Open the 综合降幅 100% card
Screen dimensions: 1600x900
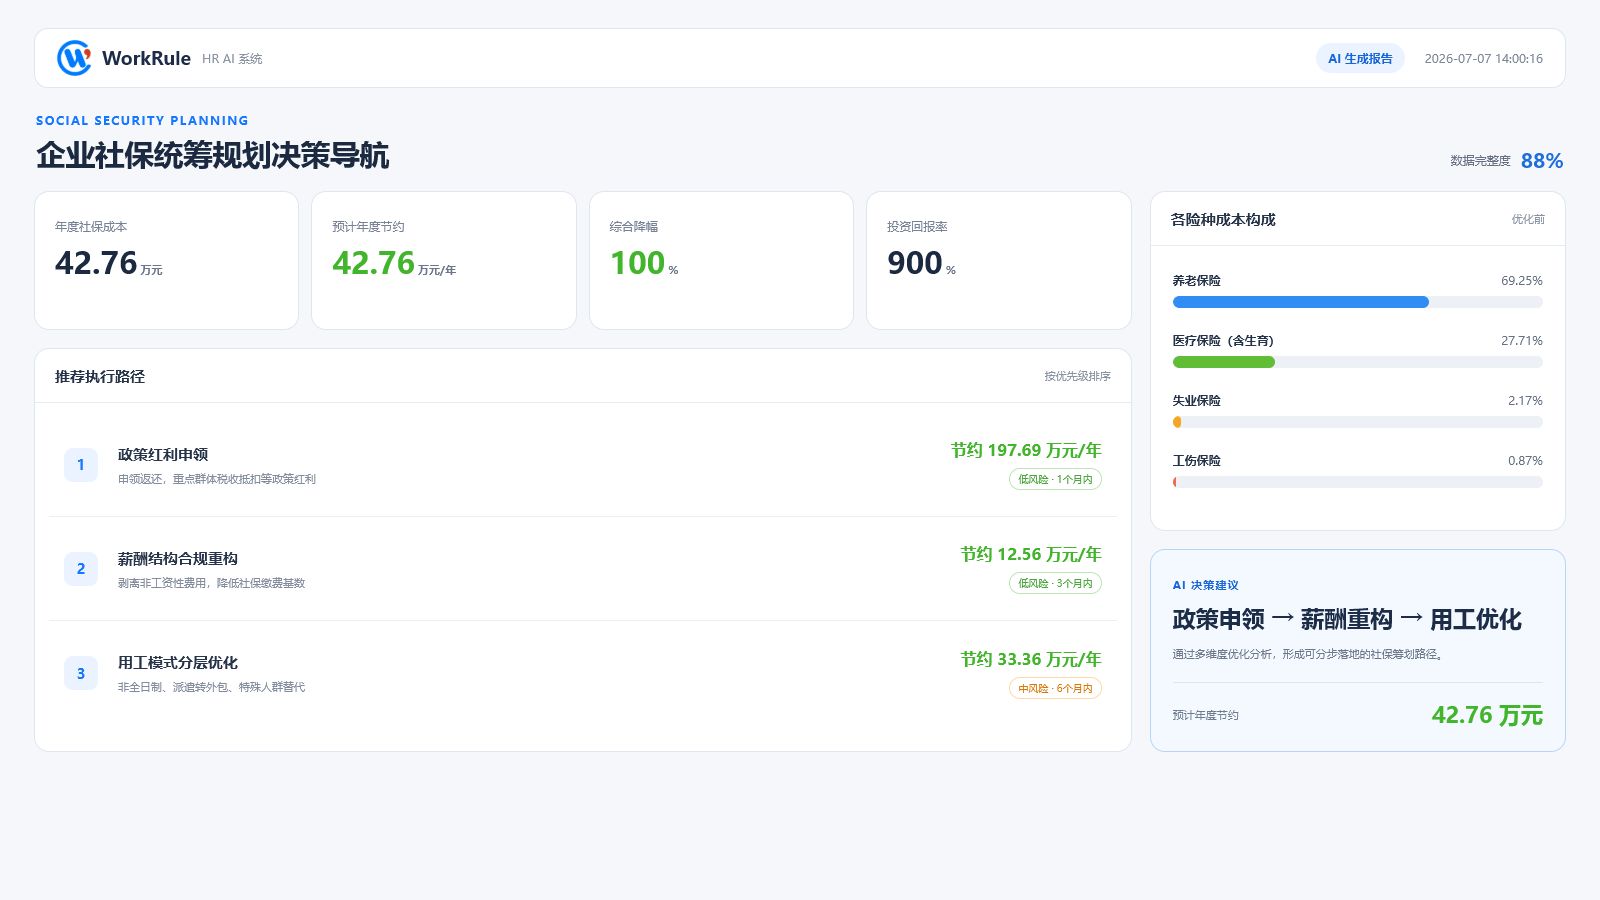[x=721, y=260]
